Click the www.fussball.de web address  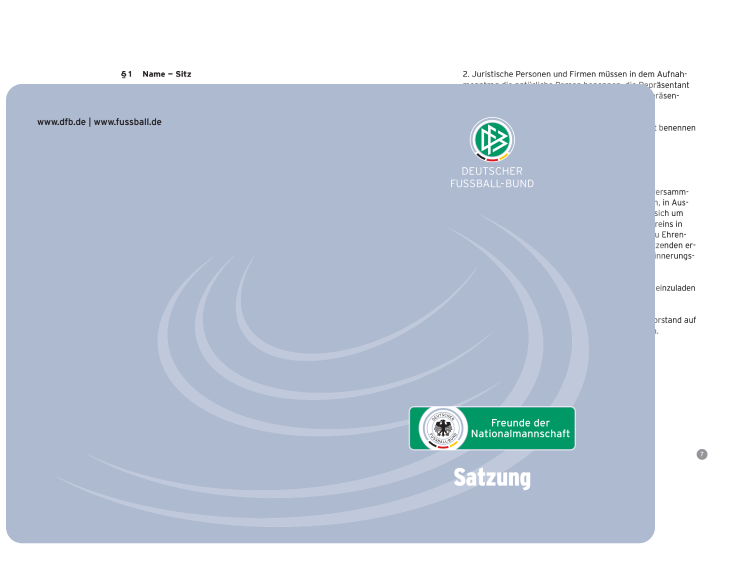point(128,122)
